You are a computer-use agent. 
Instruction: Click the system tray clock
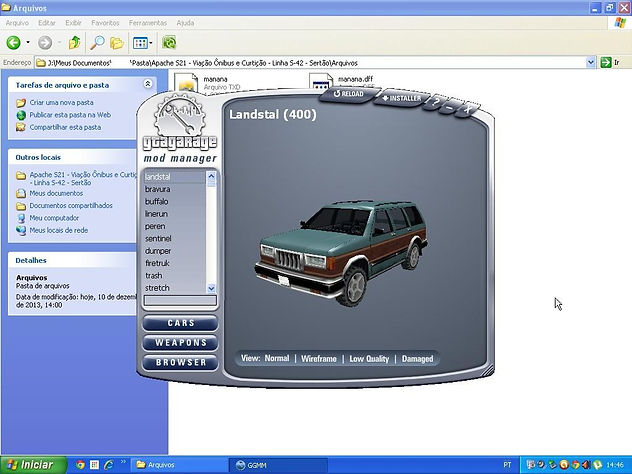(x=615, y=465)
